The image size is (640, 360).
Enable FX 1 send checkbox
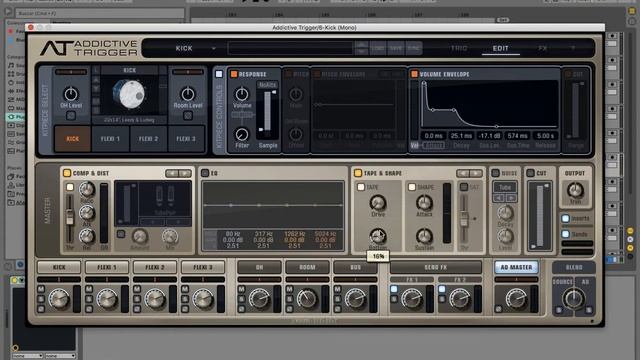[394, 289]
